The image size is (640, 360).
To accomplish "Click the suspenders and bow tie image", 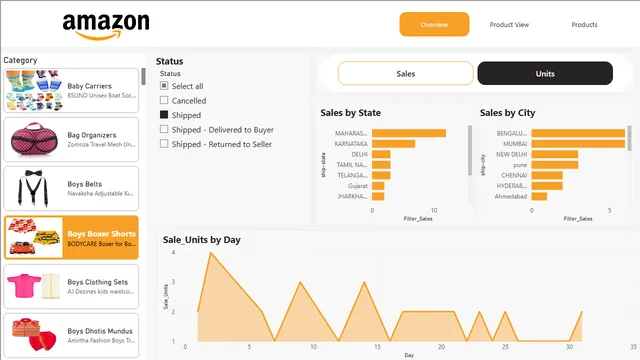I will (x=33, y=188).
